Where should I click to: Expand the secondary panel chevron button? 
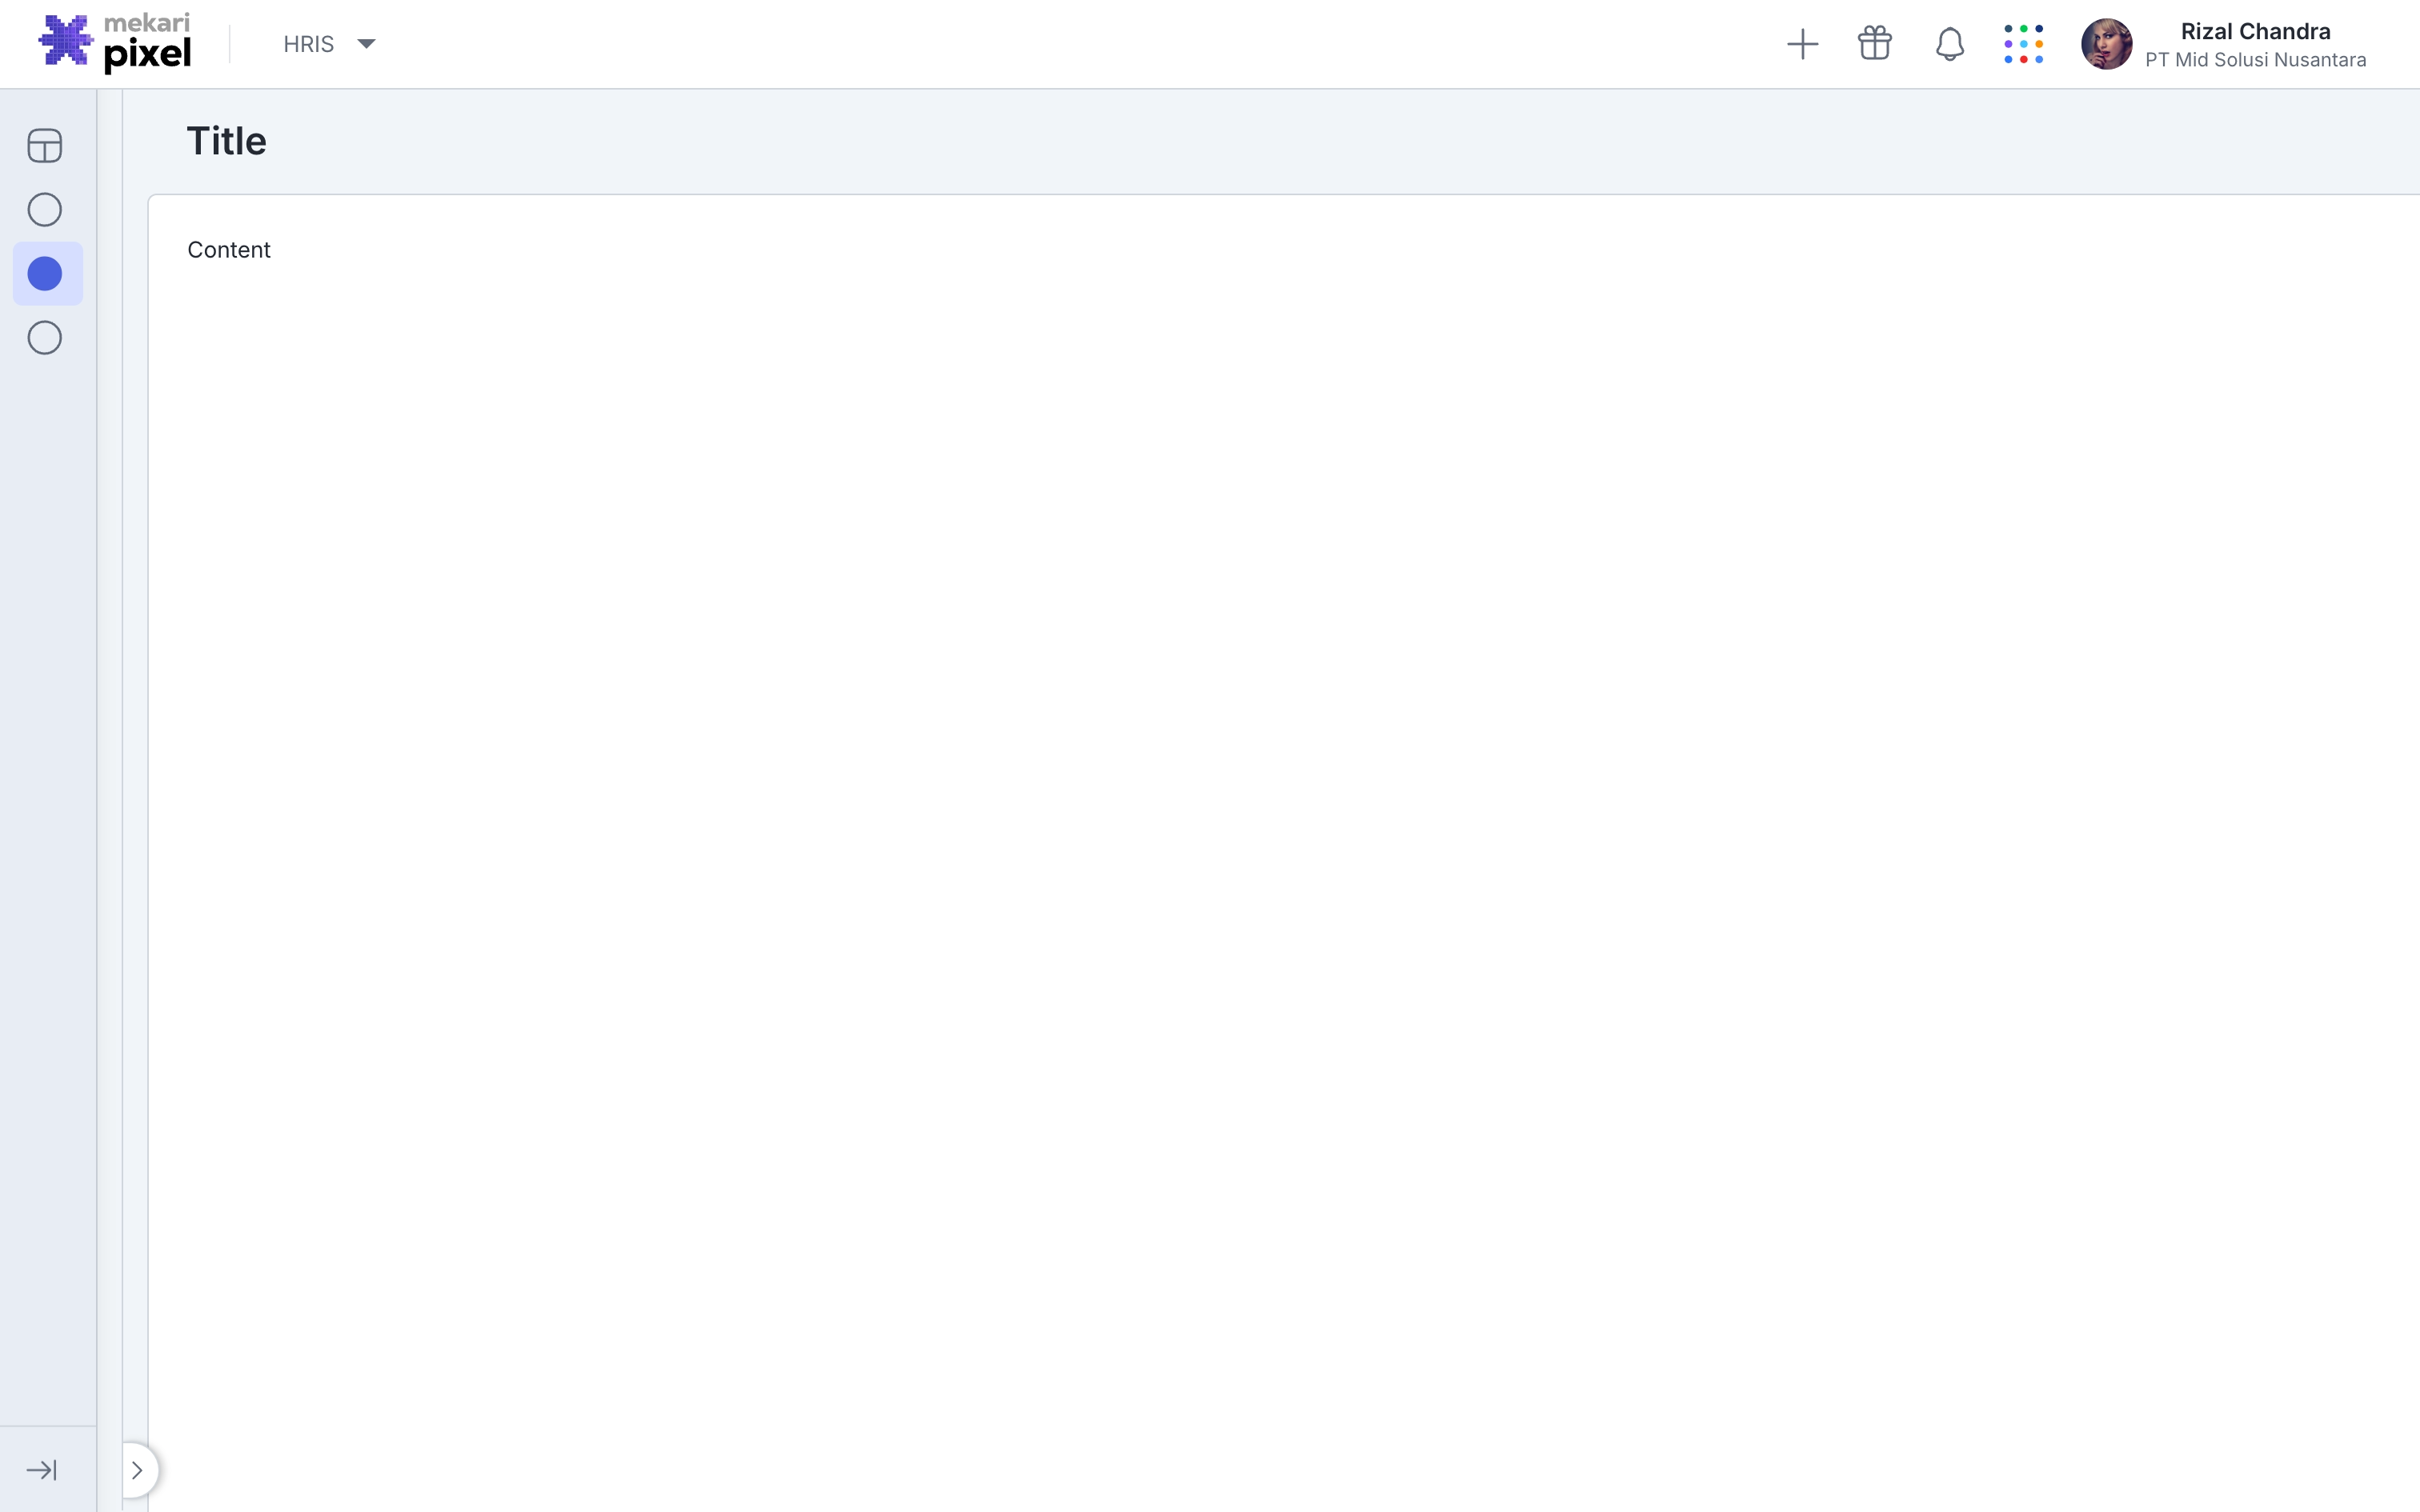tap(138, 1470)
